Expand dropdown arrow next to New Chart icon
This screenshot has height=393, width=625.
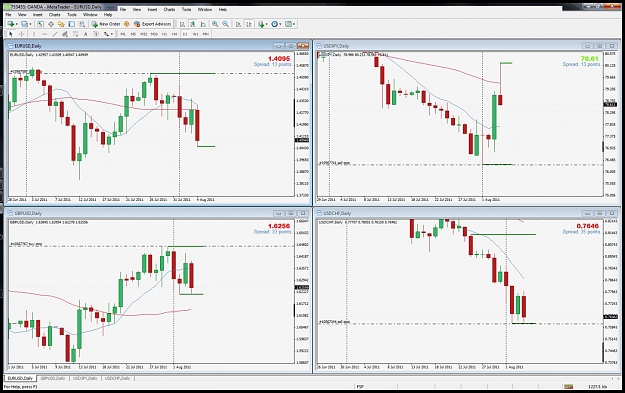pos(17,24)
